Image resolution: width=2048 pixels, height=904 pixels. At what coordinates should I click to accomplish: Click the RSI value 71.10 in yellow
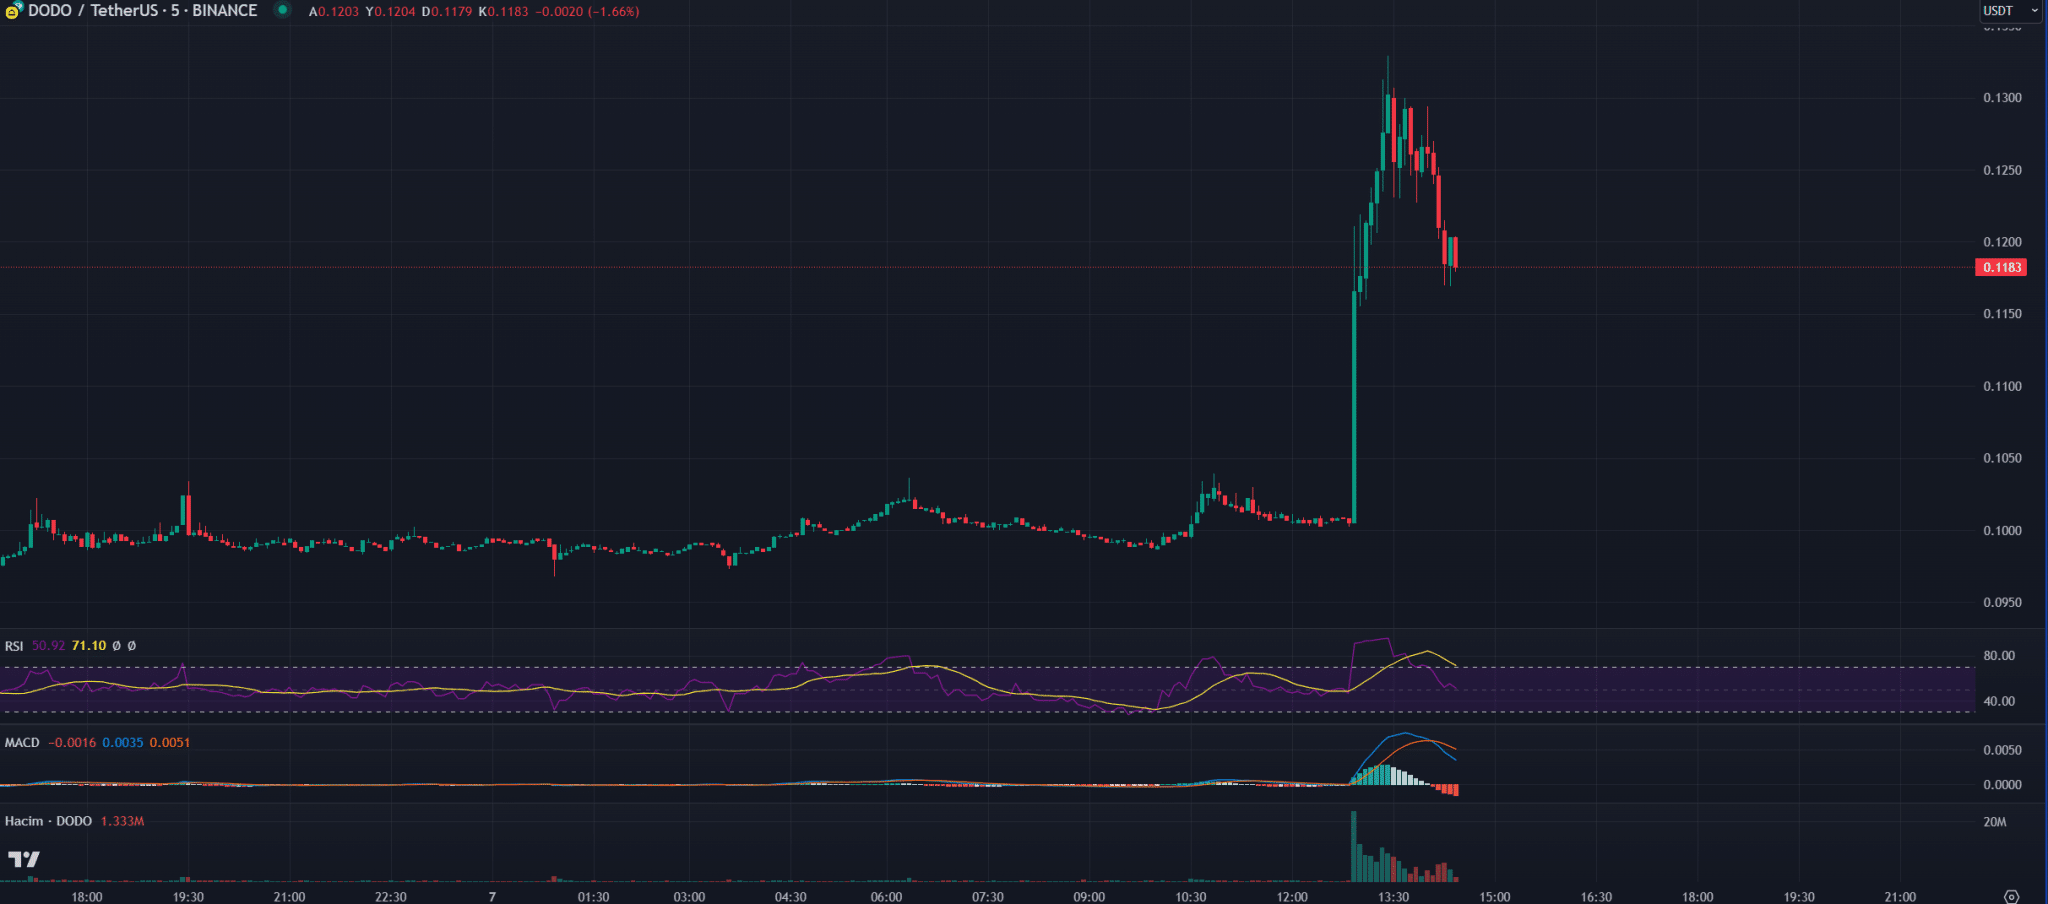[x=89, y=646]
